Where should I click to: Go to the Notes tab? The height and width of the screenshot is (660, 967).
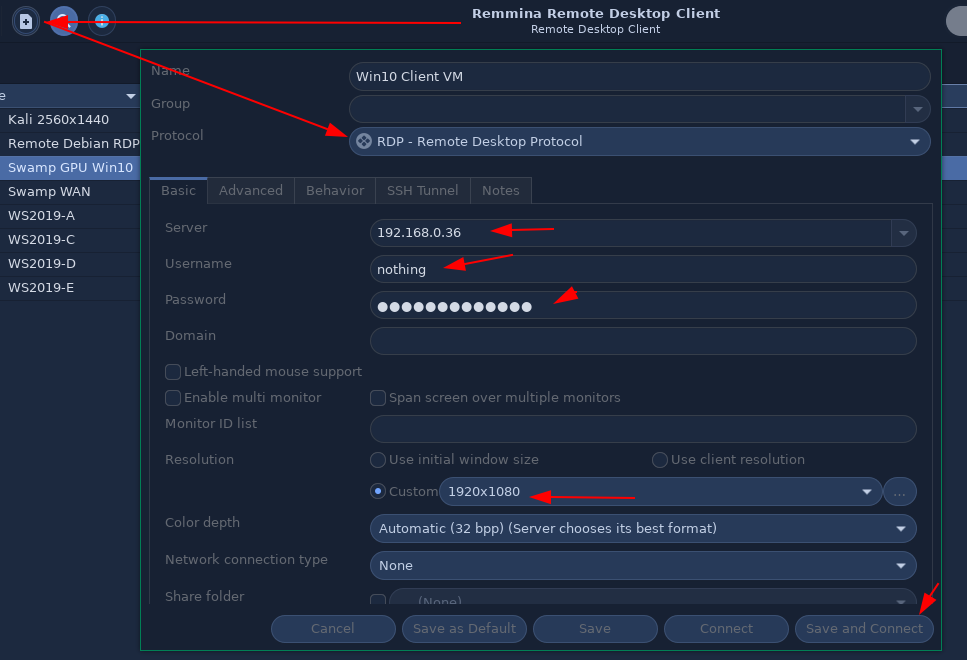pos(501,191)
